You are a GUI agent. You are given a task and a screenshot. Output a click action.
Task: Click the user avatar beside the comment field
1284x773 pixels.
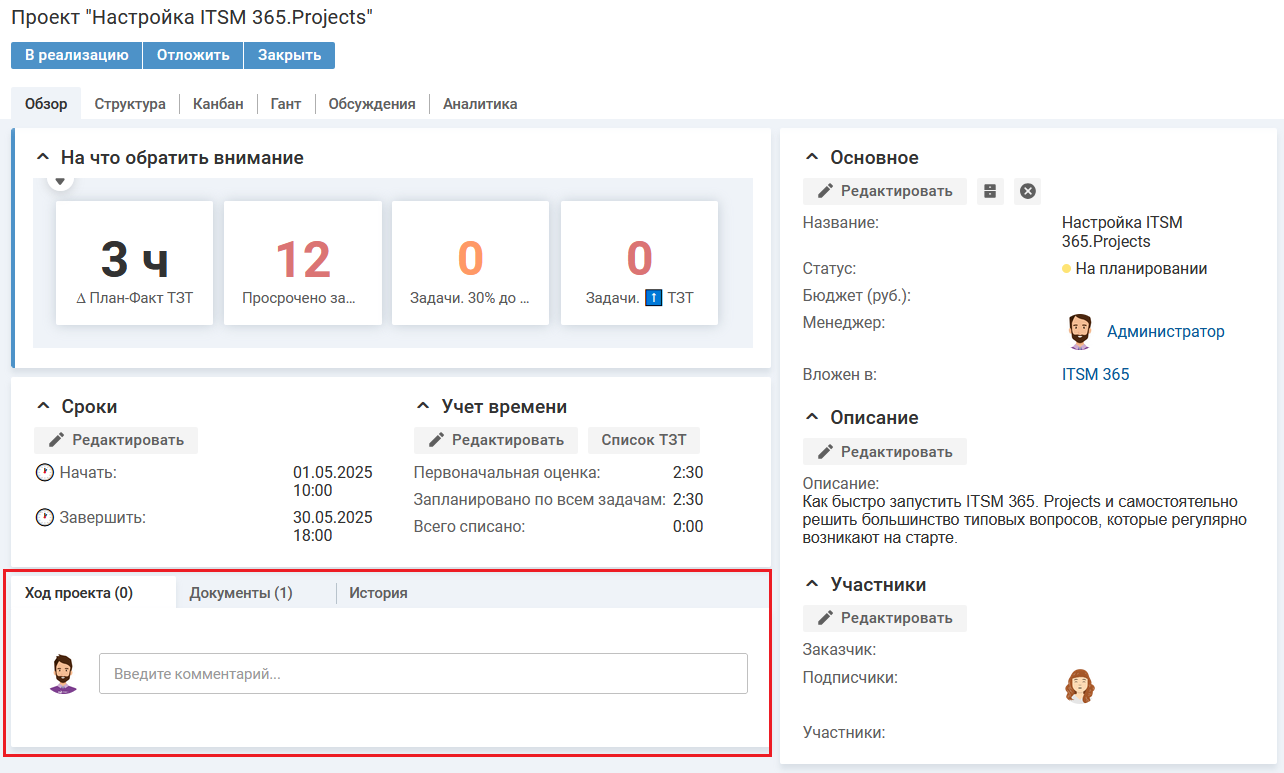click(63, 674)
